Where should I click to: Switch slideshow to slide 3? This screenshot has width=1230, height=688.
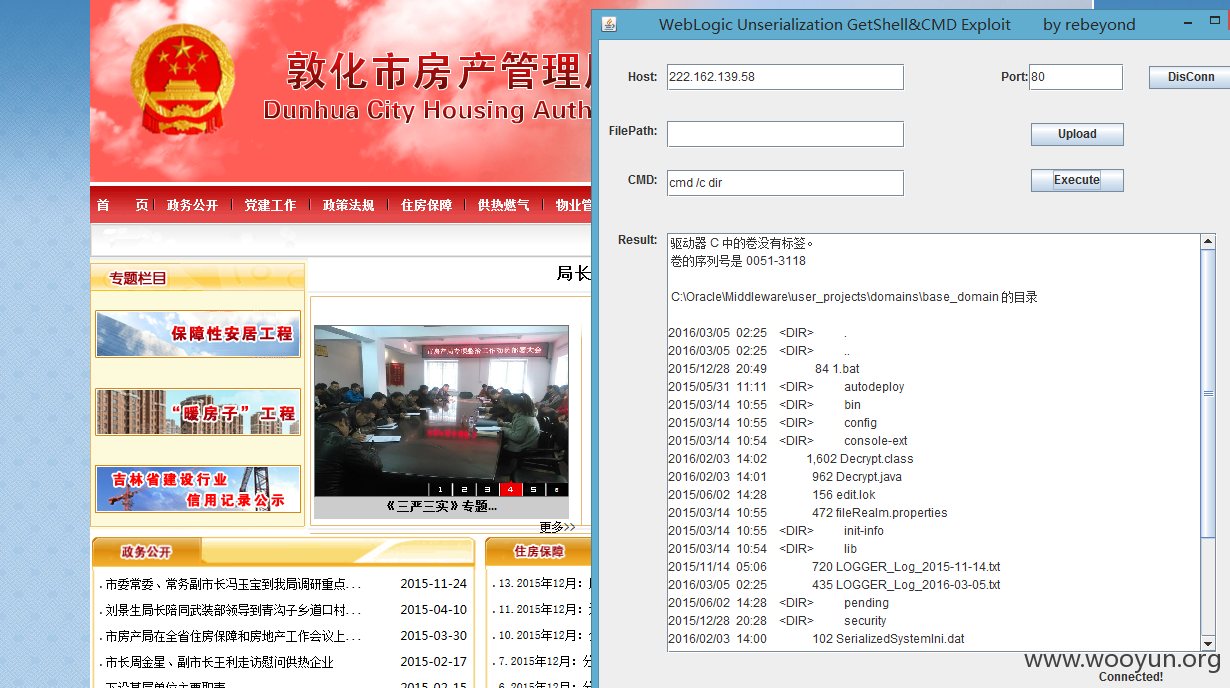coord(487,489)
